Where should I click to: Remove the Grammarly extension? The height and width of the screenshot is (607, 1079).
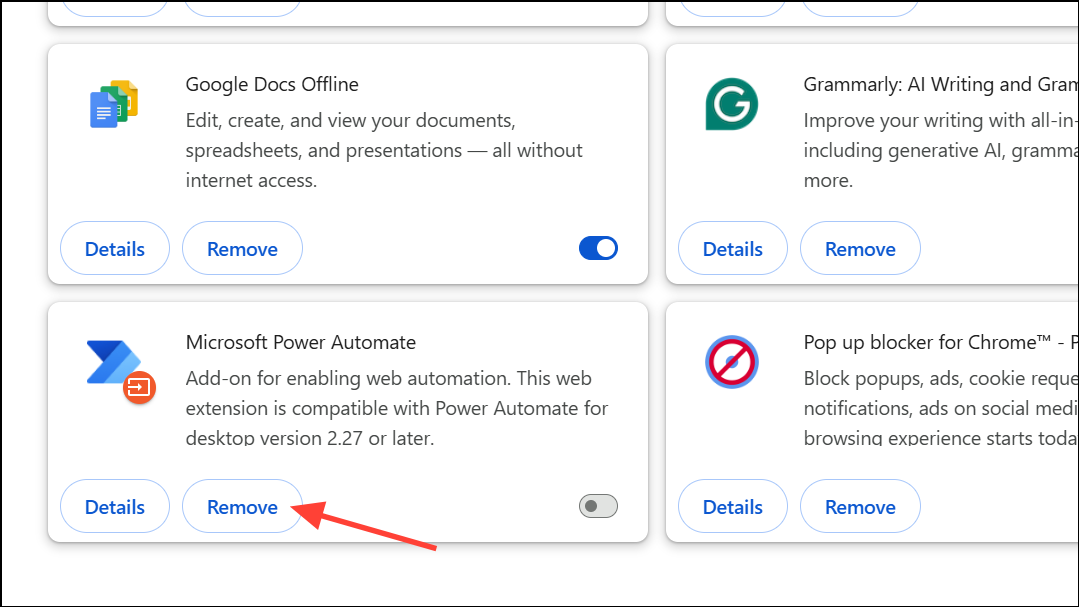click(x=860, y=248)
